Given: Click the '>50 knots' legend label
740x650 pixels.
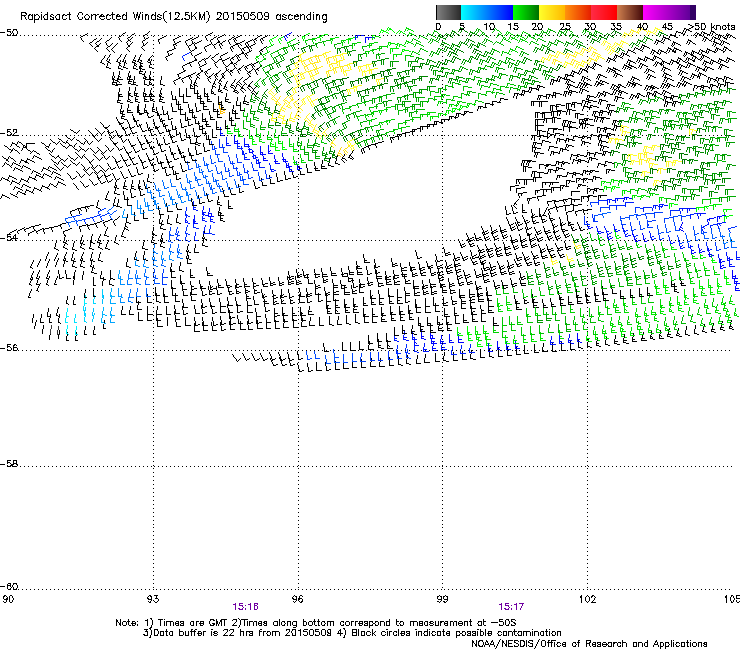Looking at the screenshot, I should [711, 27].
